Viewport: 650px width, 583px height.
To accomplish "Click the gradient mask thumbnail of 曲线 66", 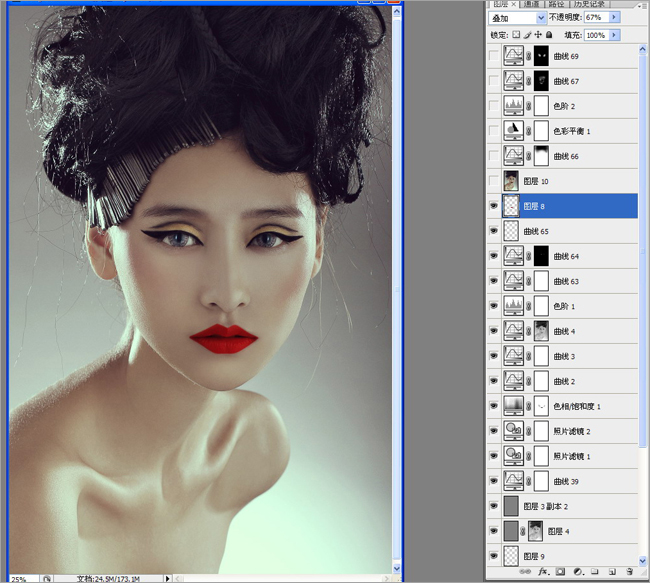I will 541,156.
